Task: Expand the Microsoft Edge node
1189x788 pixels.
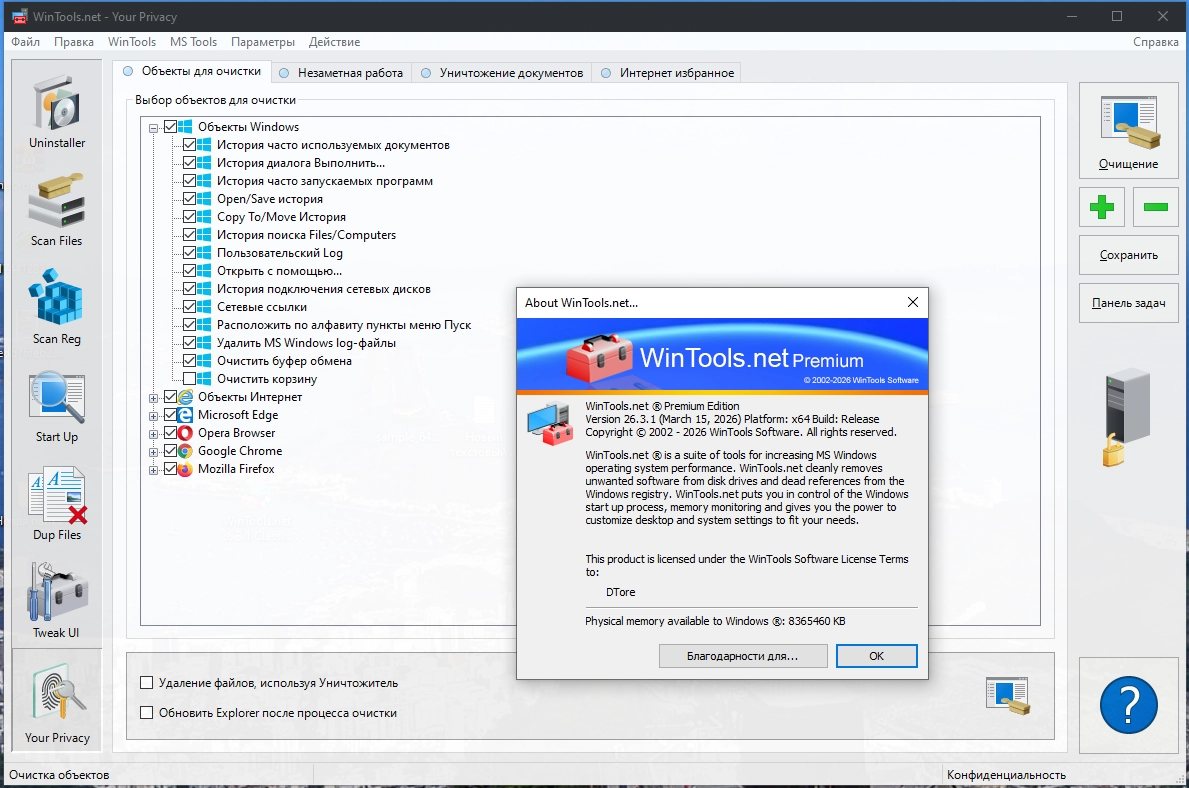Action: coord(153,416)
